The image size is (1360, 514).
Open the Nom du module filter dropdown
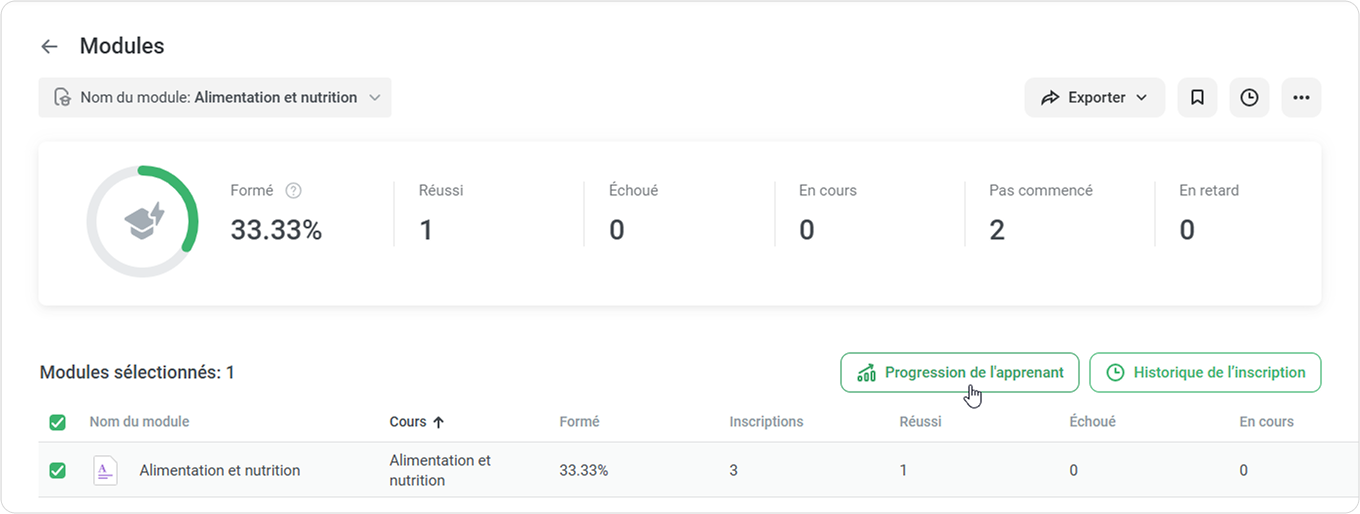pos(215,98)
